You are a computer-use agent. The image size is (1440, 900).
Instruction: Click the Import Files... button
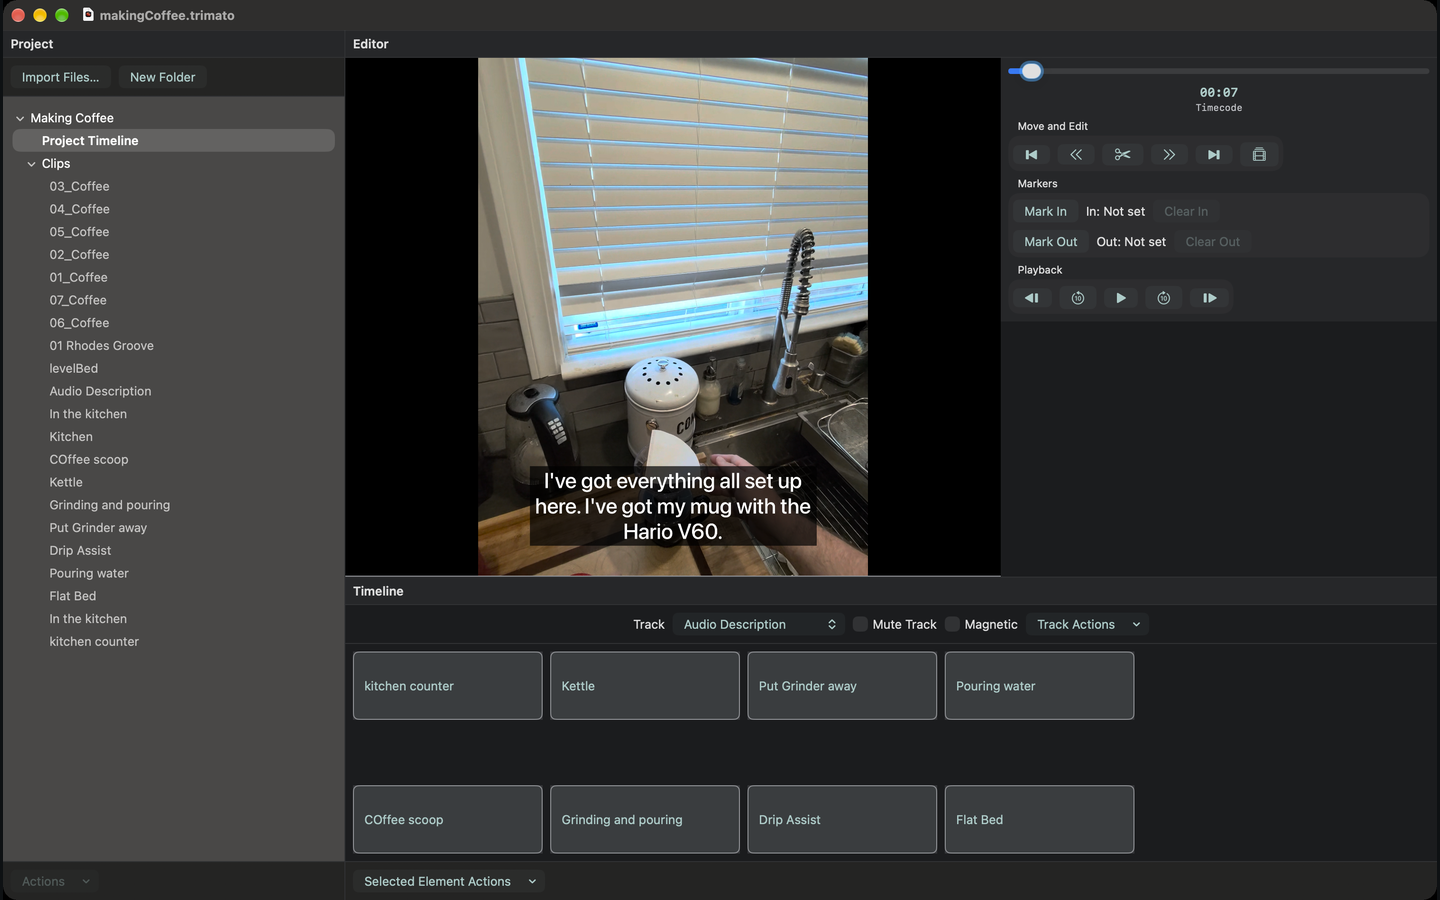61,77
